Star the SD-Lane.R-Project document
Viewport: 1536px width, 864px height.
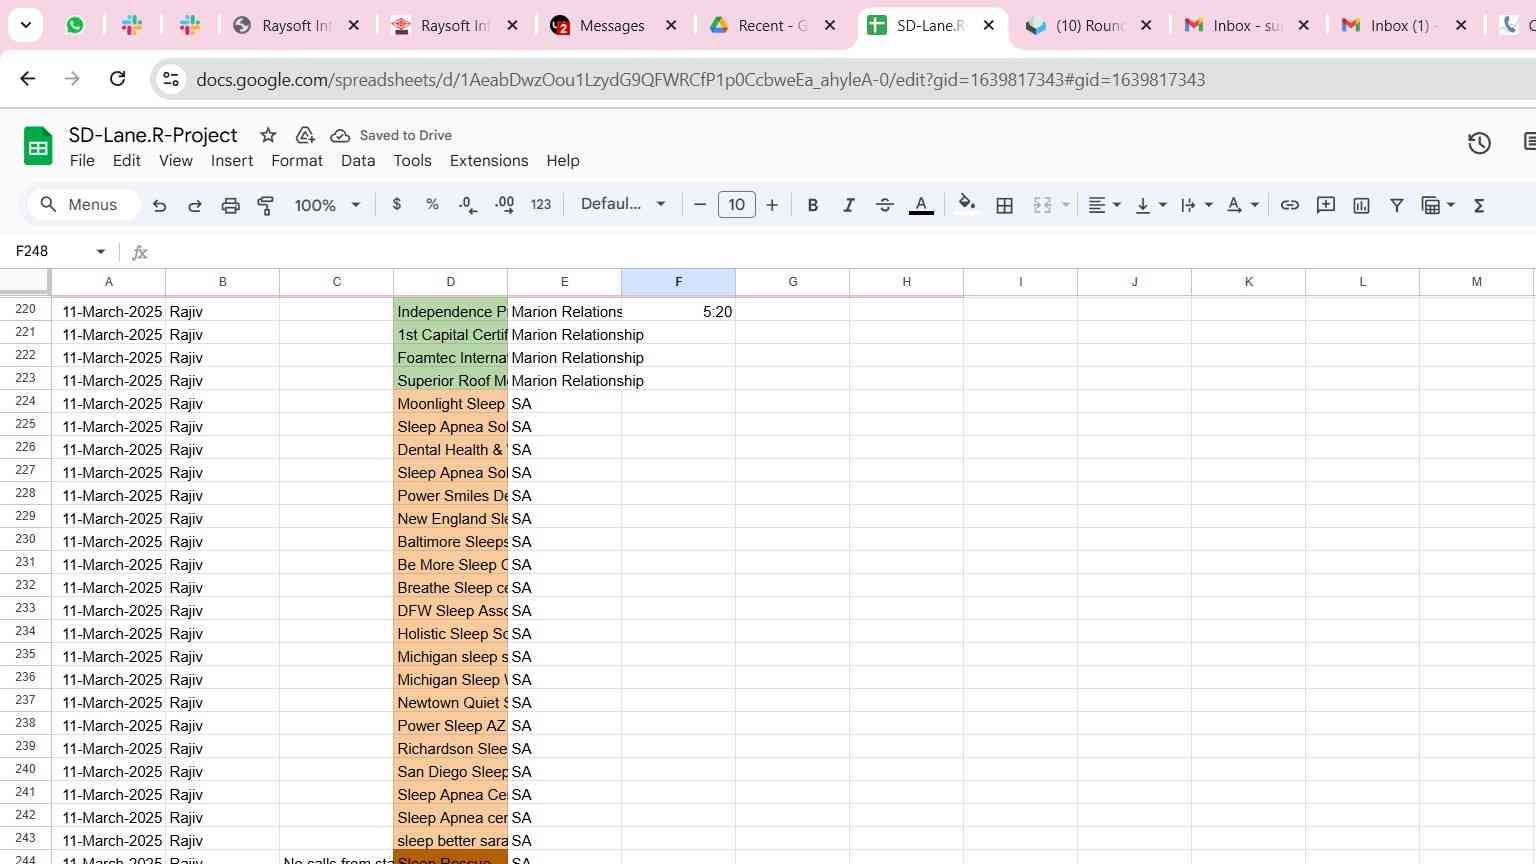[268, 135]
